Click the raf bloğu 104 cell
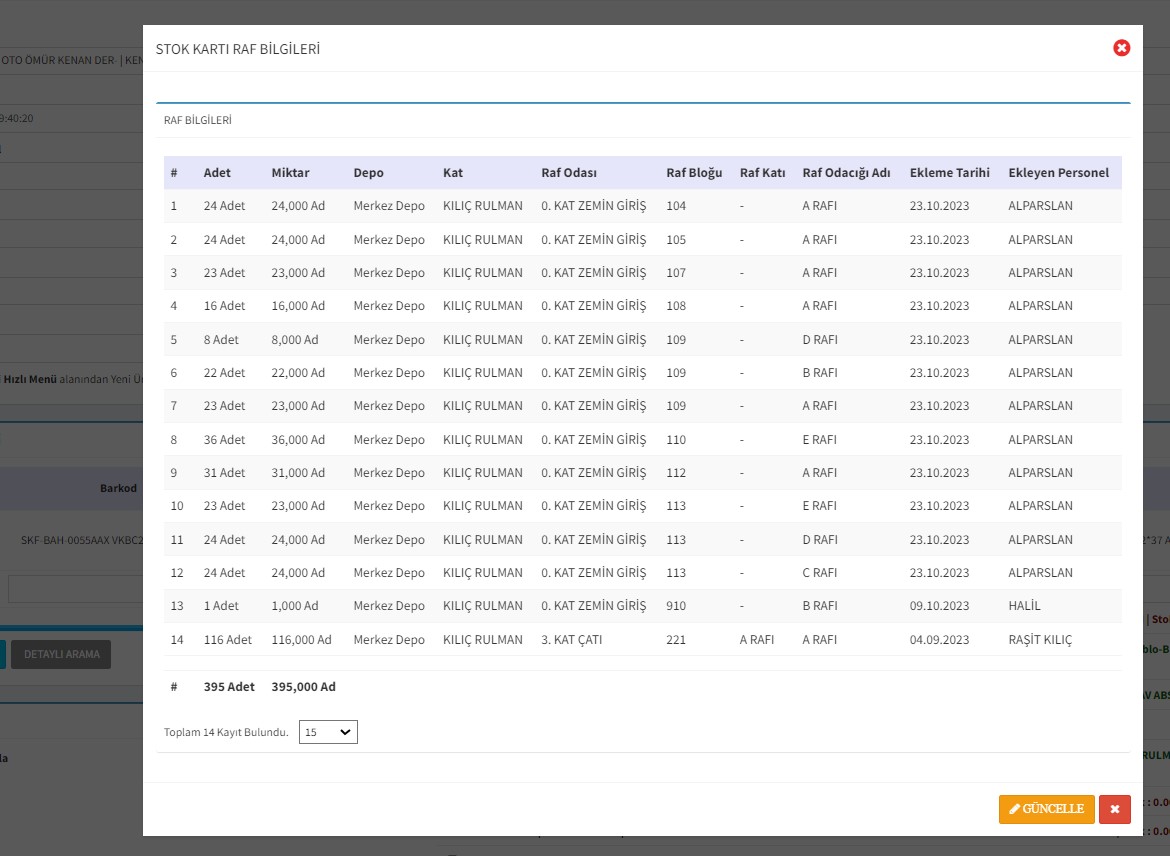This screenshot has height=856, width=1170. (676, 206)
